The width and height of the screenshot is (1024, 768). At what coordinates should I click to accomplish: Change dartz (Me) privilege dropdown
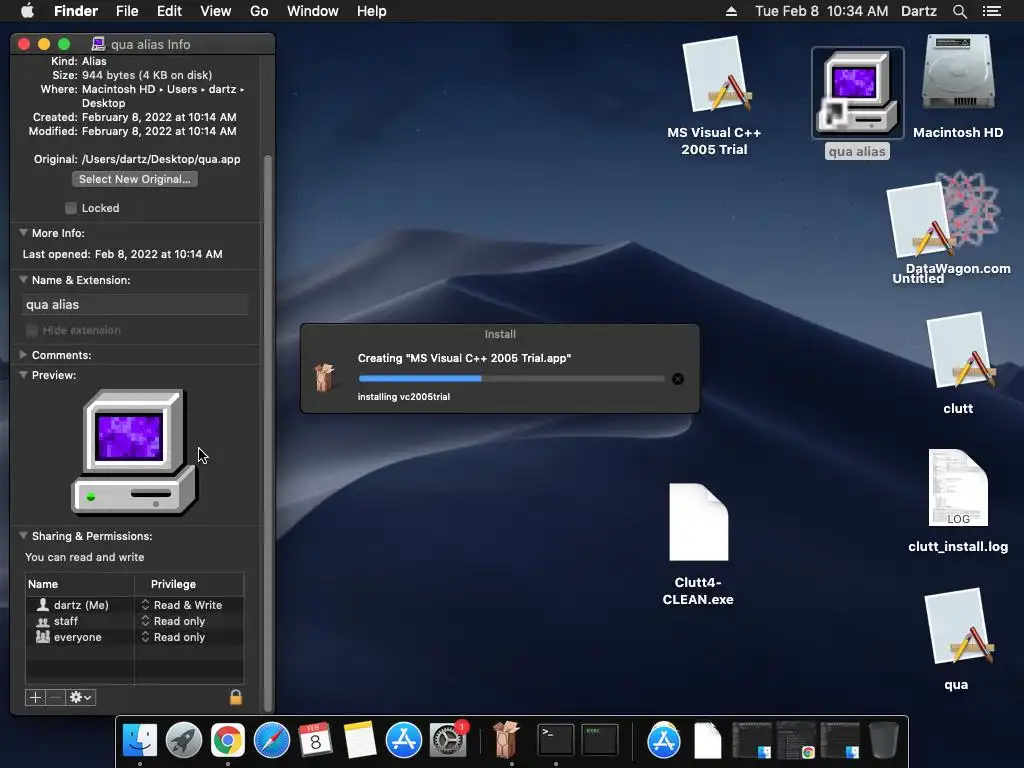182,605
